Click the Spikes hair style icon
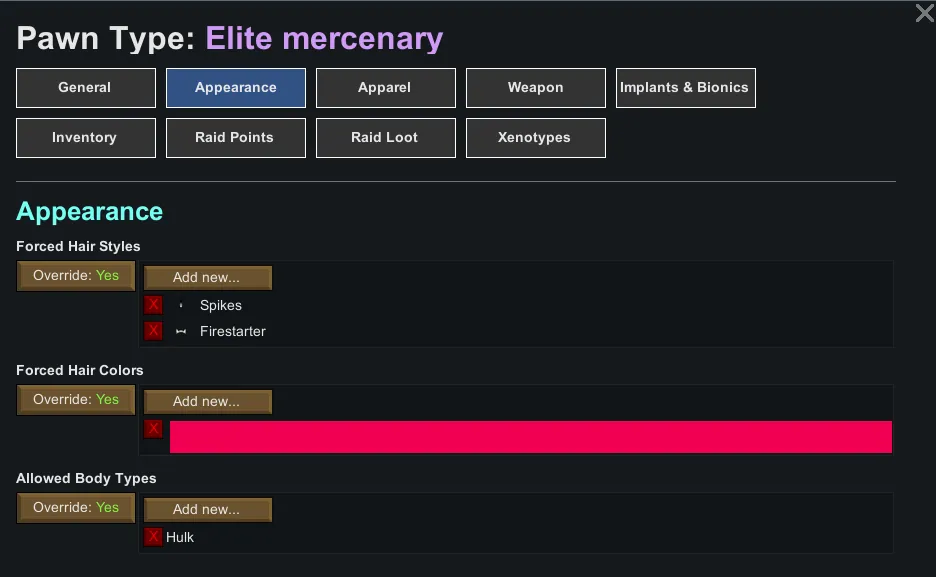 pyautogui.click(x=181, y=305)
